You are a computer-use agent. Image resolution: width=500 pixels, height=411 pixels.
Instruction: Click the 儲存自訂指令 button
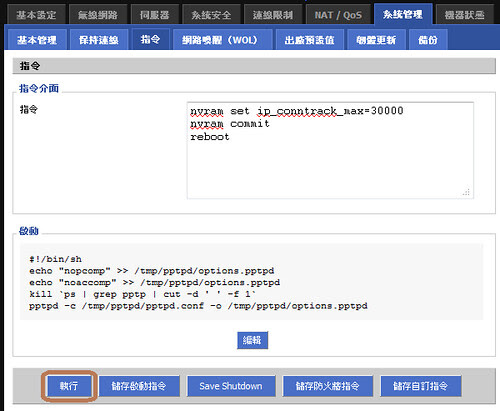(x=421, y=386)
